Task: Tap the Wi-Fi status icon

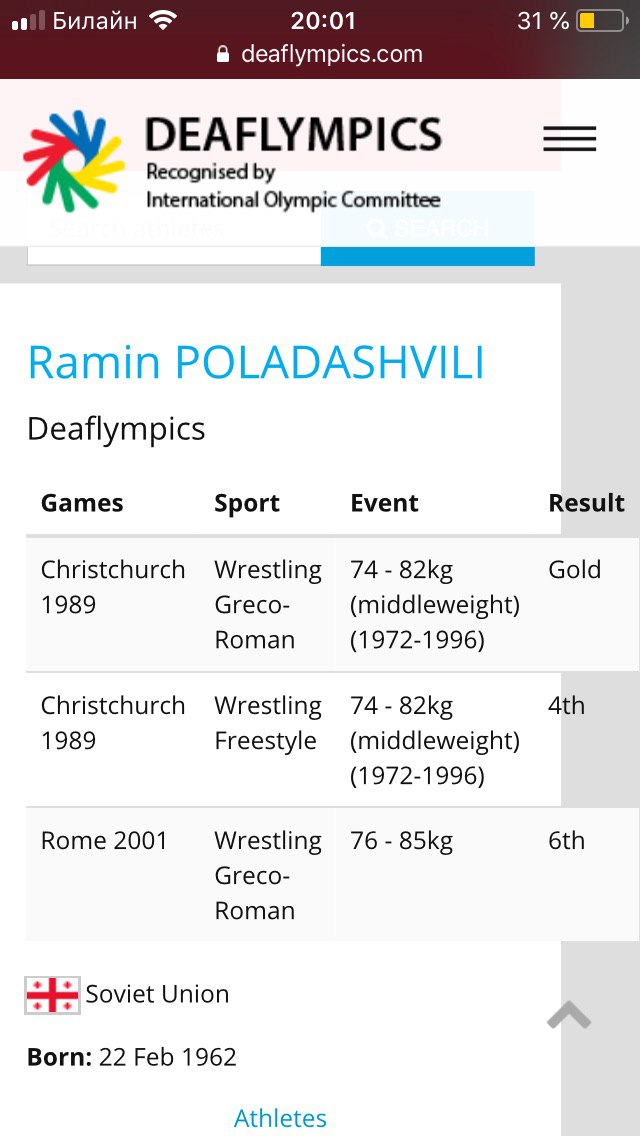Action: click(161, 20)
